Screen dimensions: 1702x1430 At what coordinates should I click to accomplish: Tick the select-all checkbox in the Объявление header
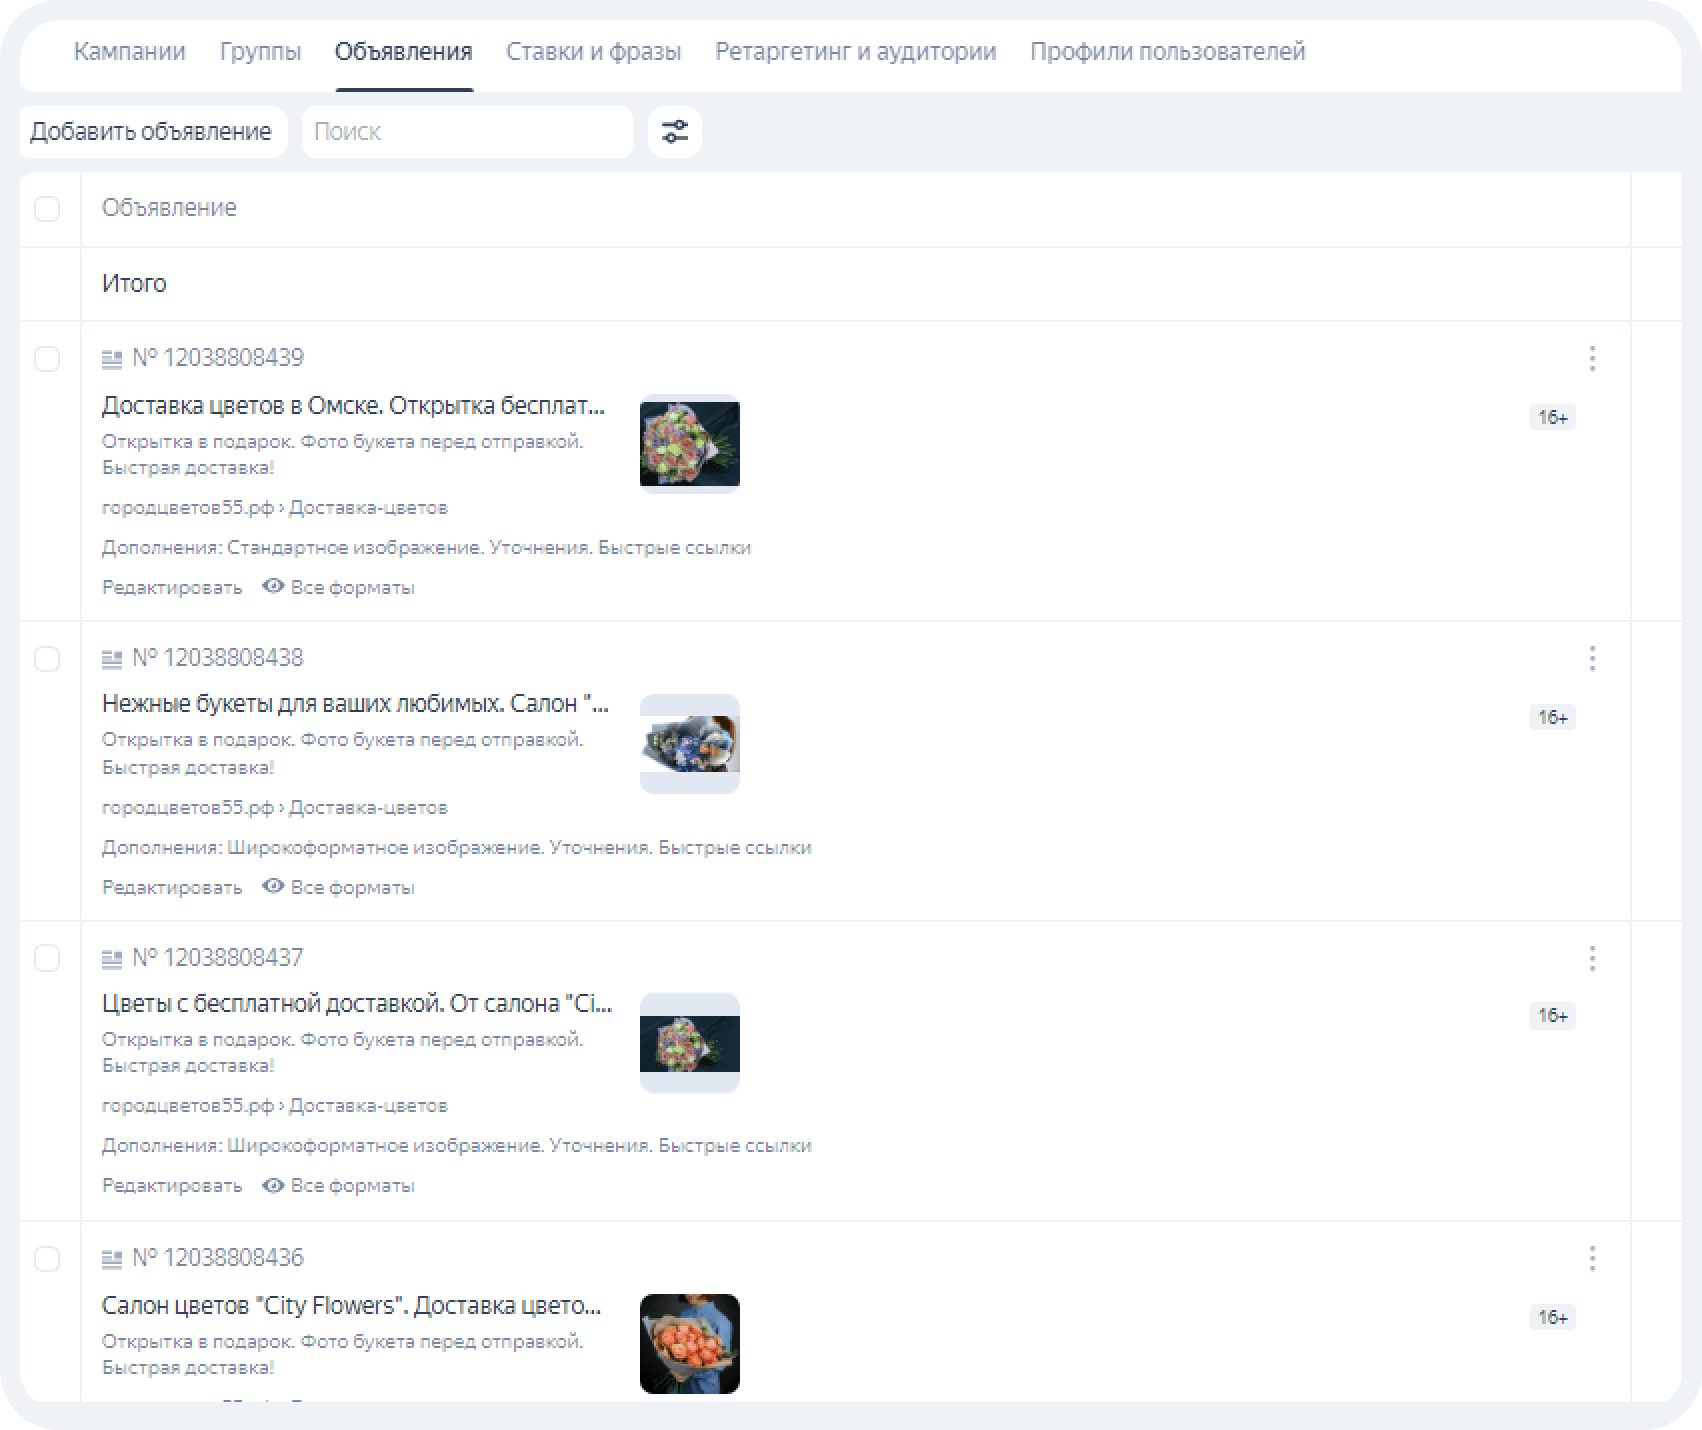tap(47, 208)
